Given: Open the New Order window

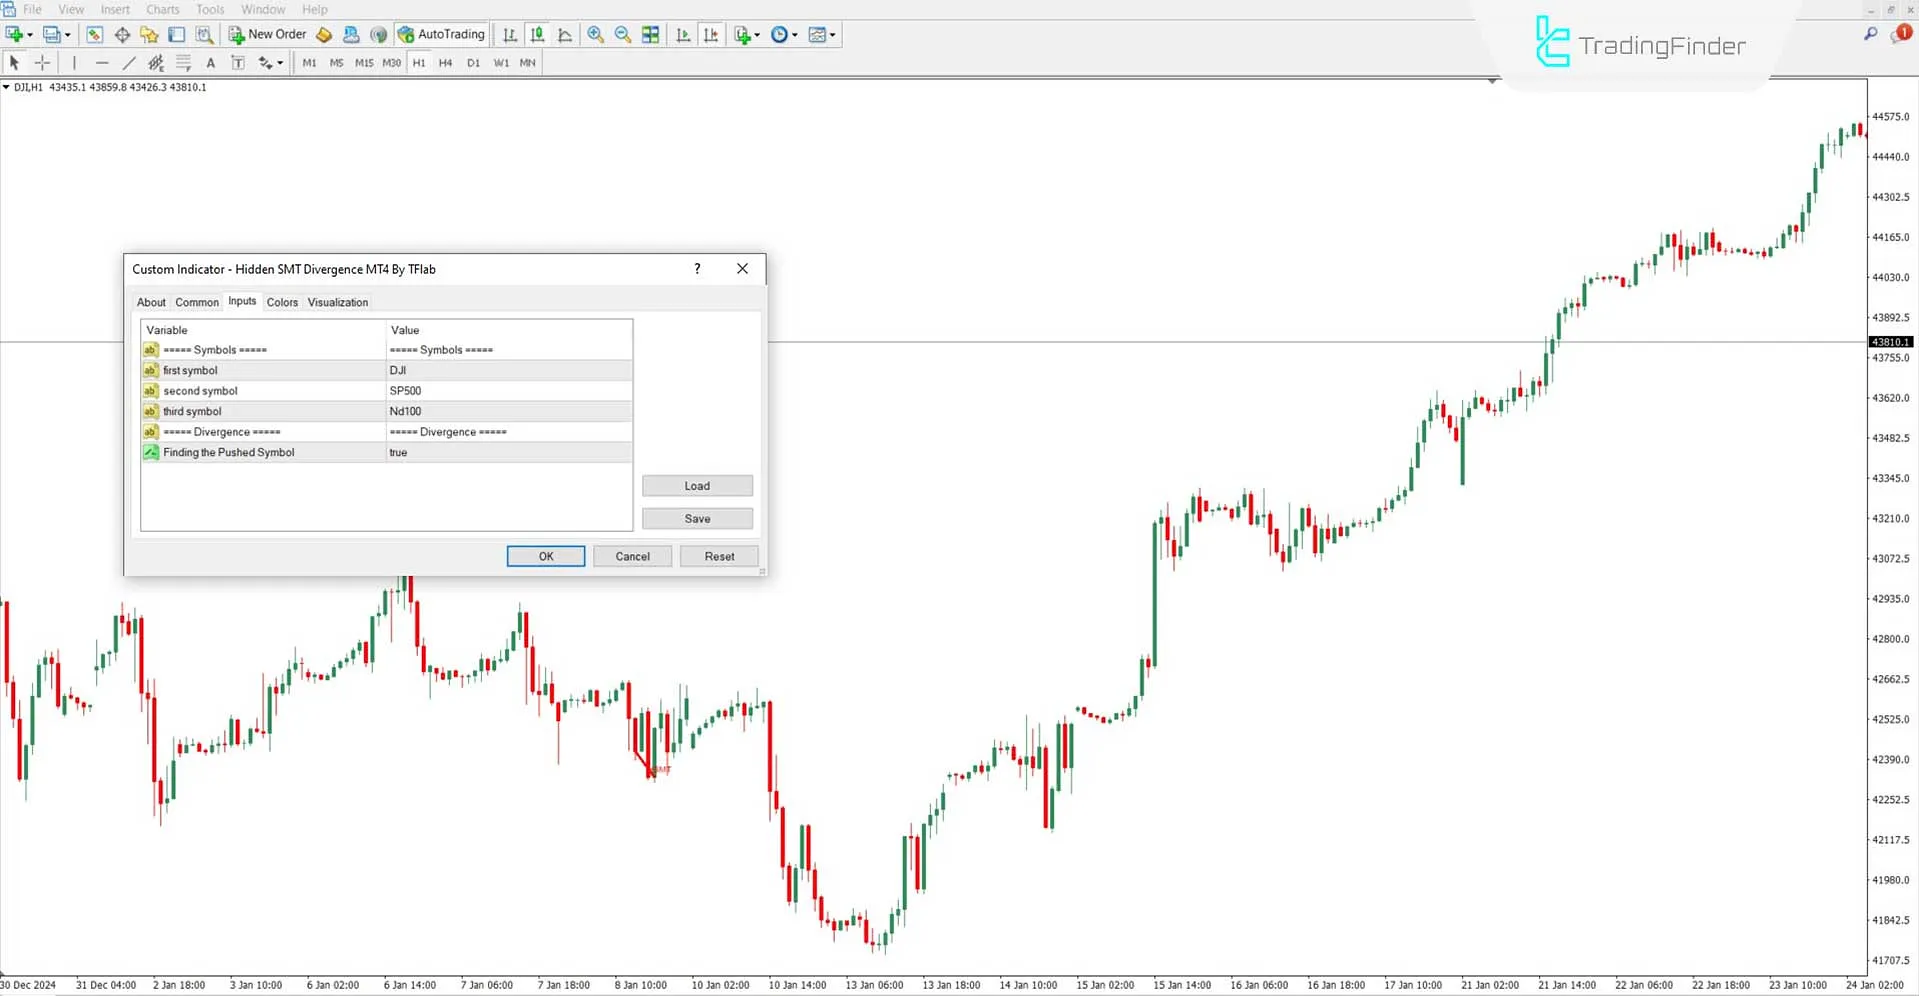Looking at the screenshot, I should (266, 34).
